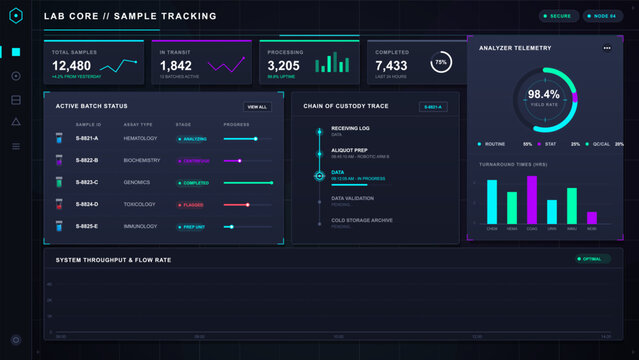Click the blue vial icon for S-8821-A
Image resolution: width=639 pixels, height=360 pixels.
(x=59, y=138)
